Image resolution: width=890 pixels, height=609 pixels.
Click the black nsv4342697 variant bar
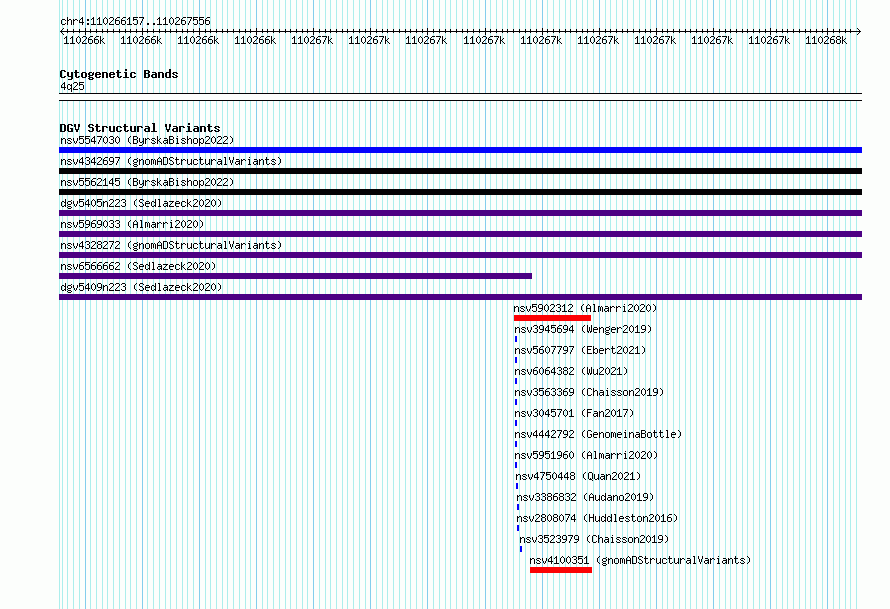[460, 171]
